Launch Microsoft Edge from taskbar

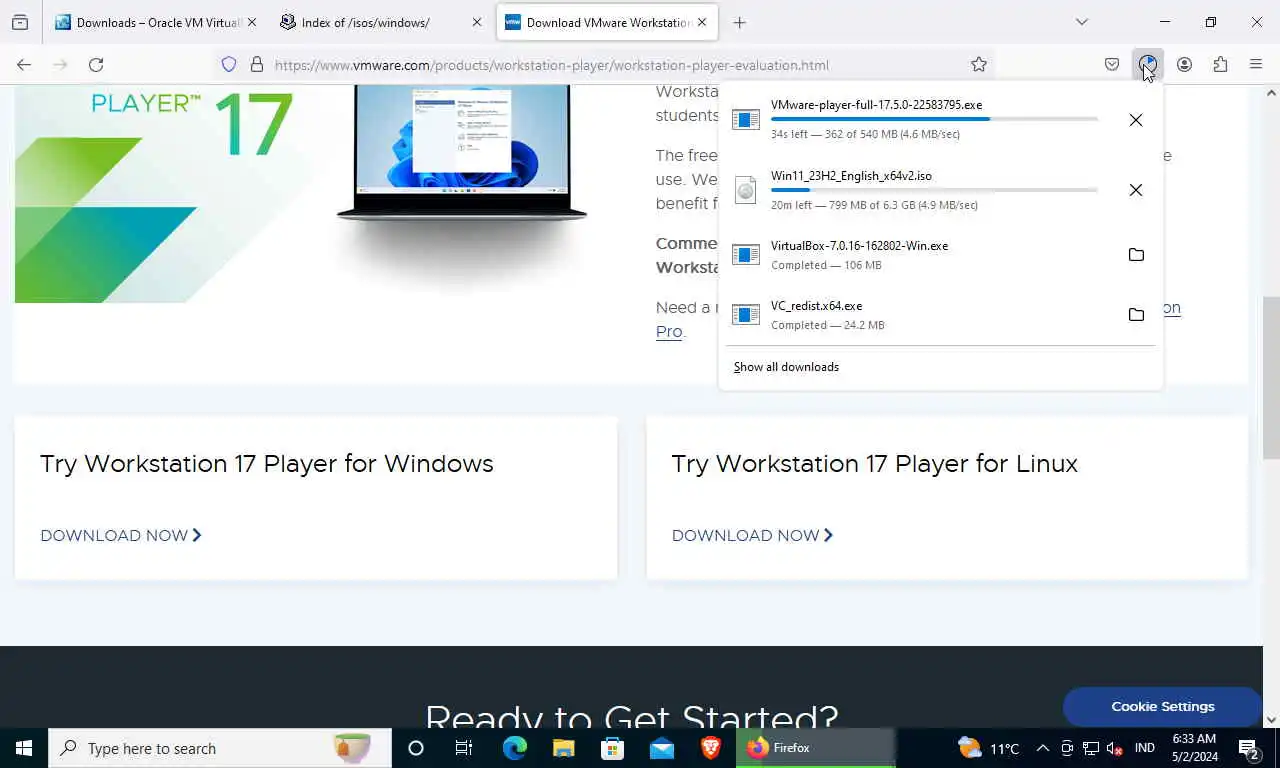point(514,748)
